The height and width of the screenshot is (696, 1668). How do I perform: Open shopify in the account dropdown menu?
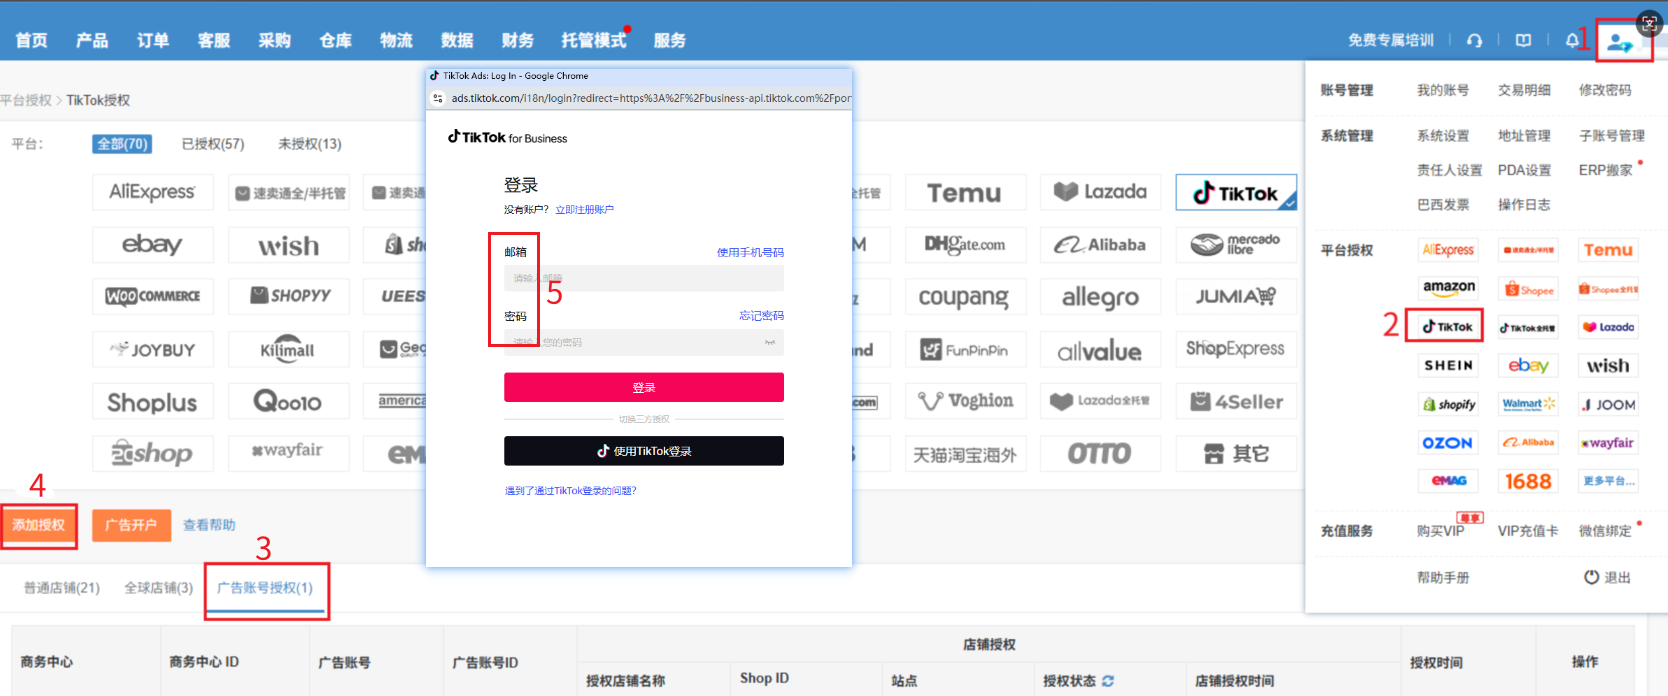[1448, 404]
